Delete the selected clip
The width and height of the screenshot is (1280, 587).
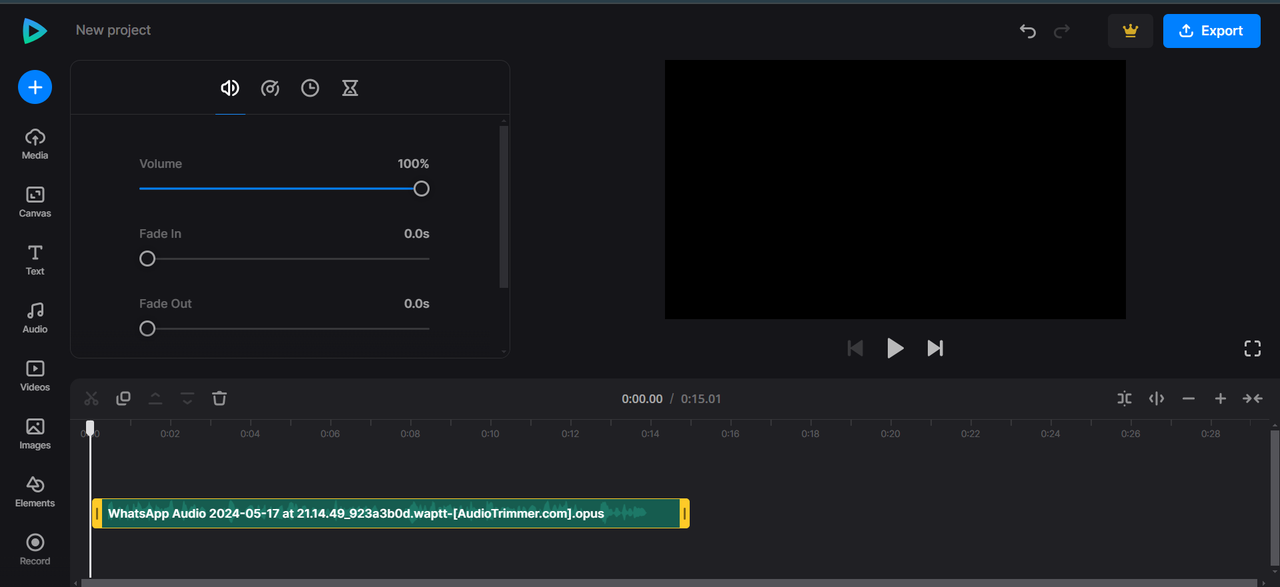(219, 398)
